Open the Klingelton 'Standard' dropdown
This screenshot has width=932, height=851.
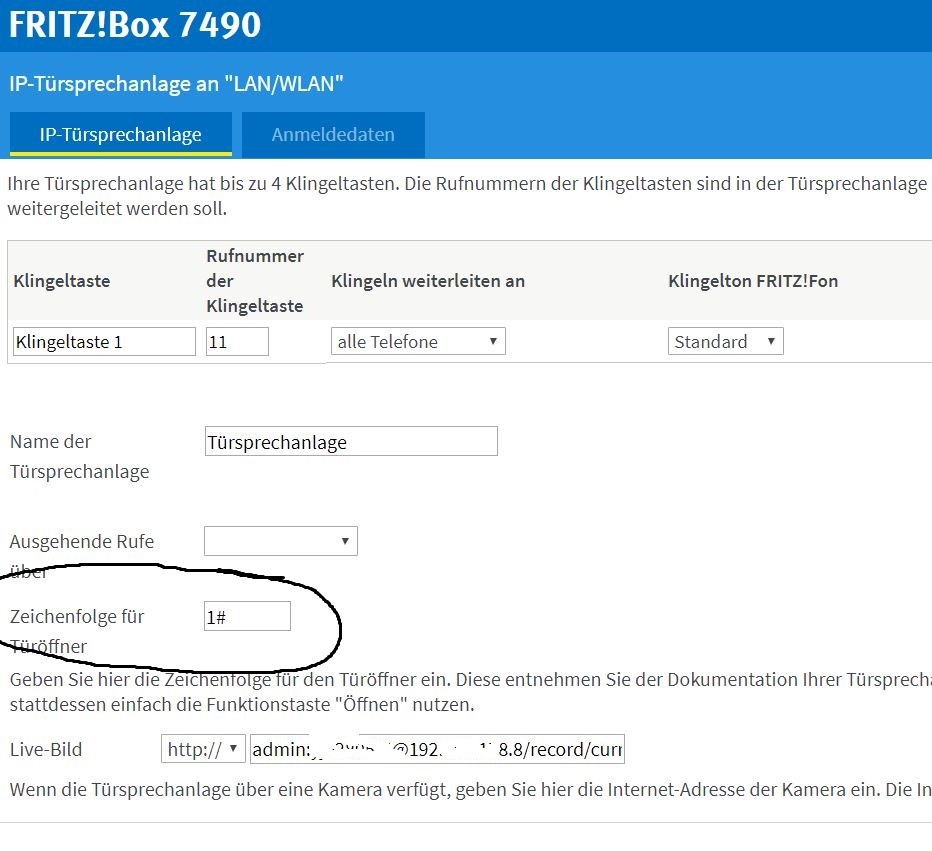(725, 341)
